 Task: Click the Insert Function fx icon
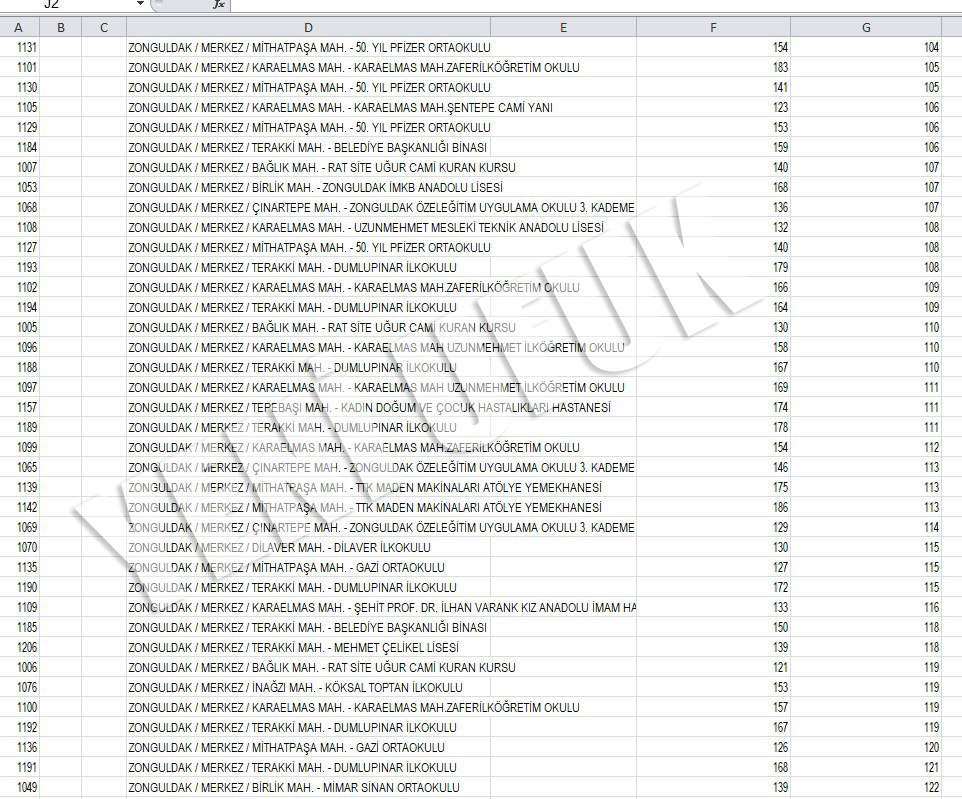[218, 5]
